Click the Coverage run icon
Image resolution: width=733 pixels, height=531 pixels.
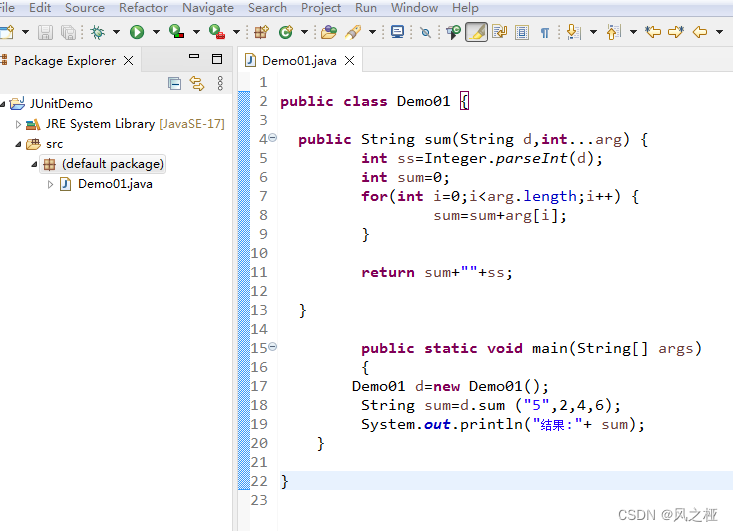[x=176, y=32]
